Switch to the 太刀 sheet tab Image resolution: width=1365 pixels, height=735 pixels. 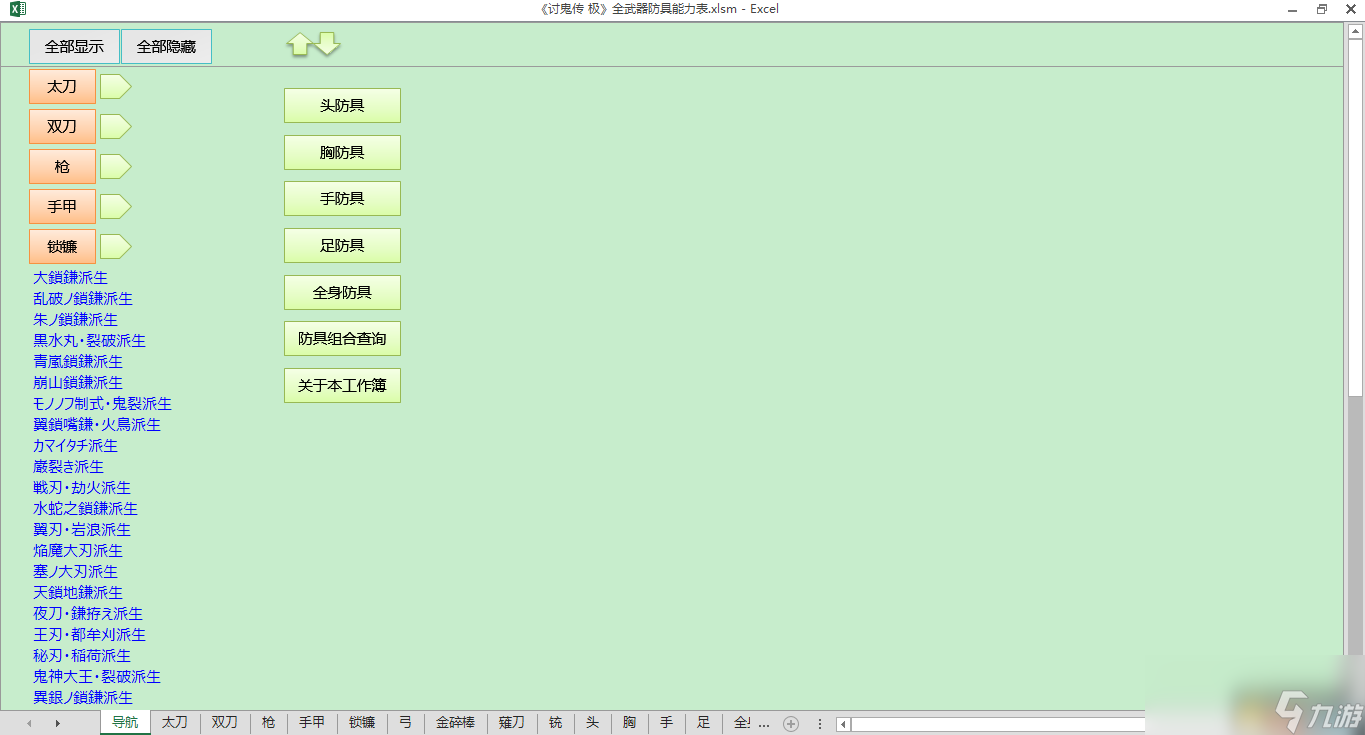coord(175,722)
